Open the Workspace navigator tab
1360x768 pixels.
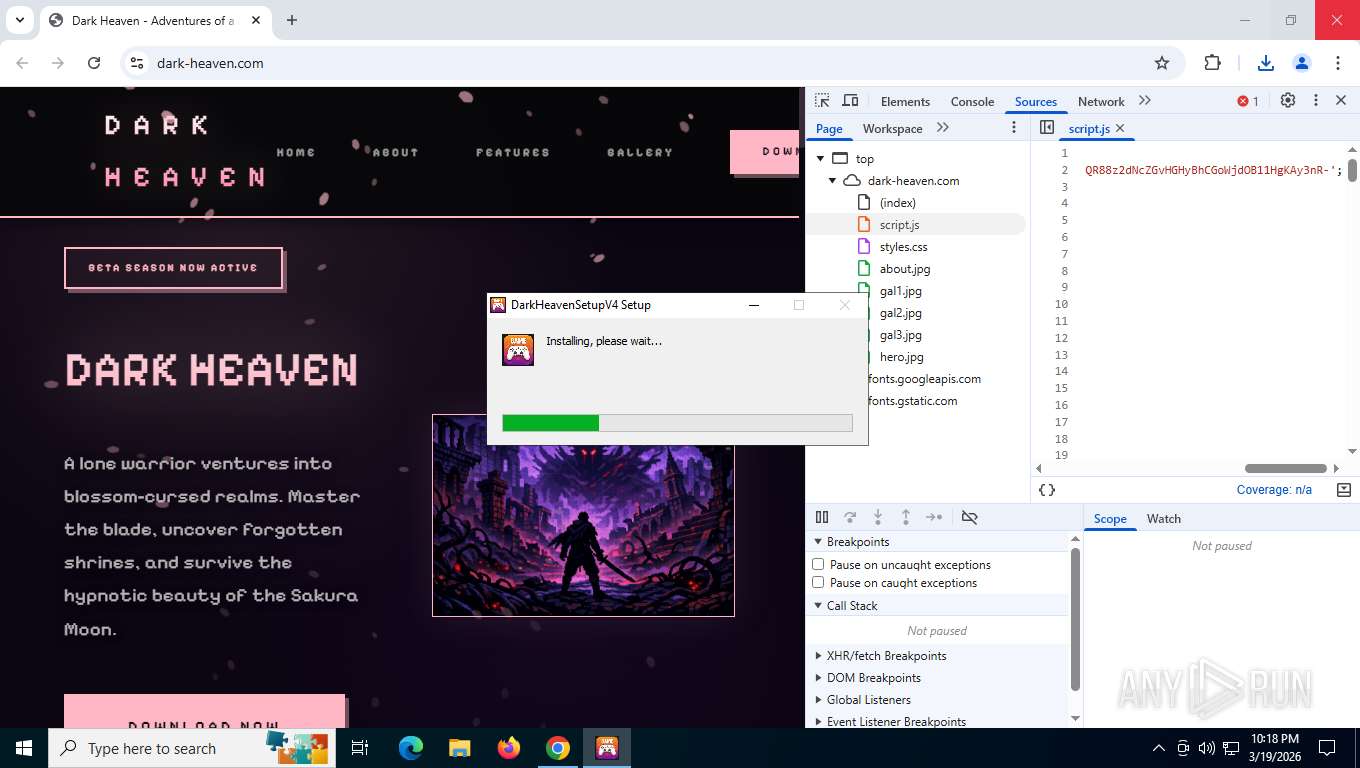tap(892, 128)
